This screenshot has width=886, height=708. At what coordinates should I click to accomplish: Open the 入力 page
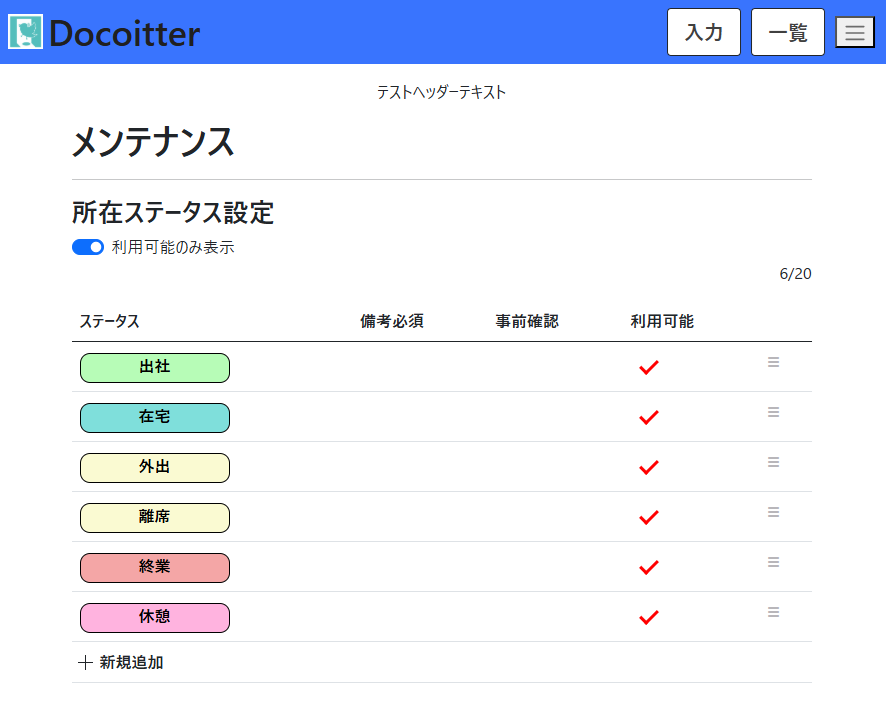pos(703,32)
